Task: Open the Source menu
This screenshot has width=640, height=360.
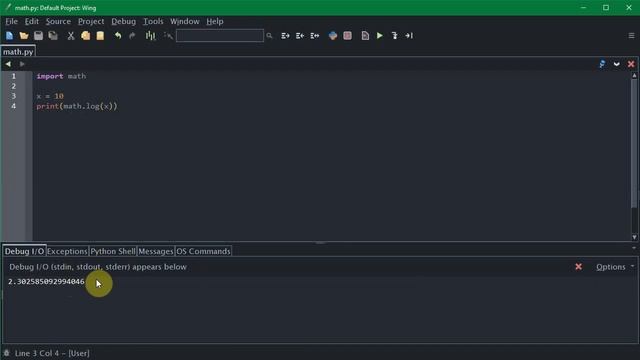Action: (x=58, y=21)
